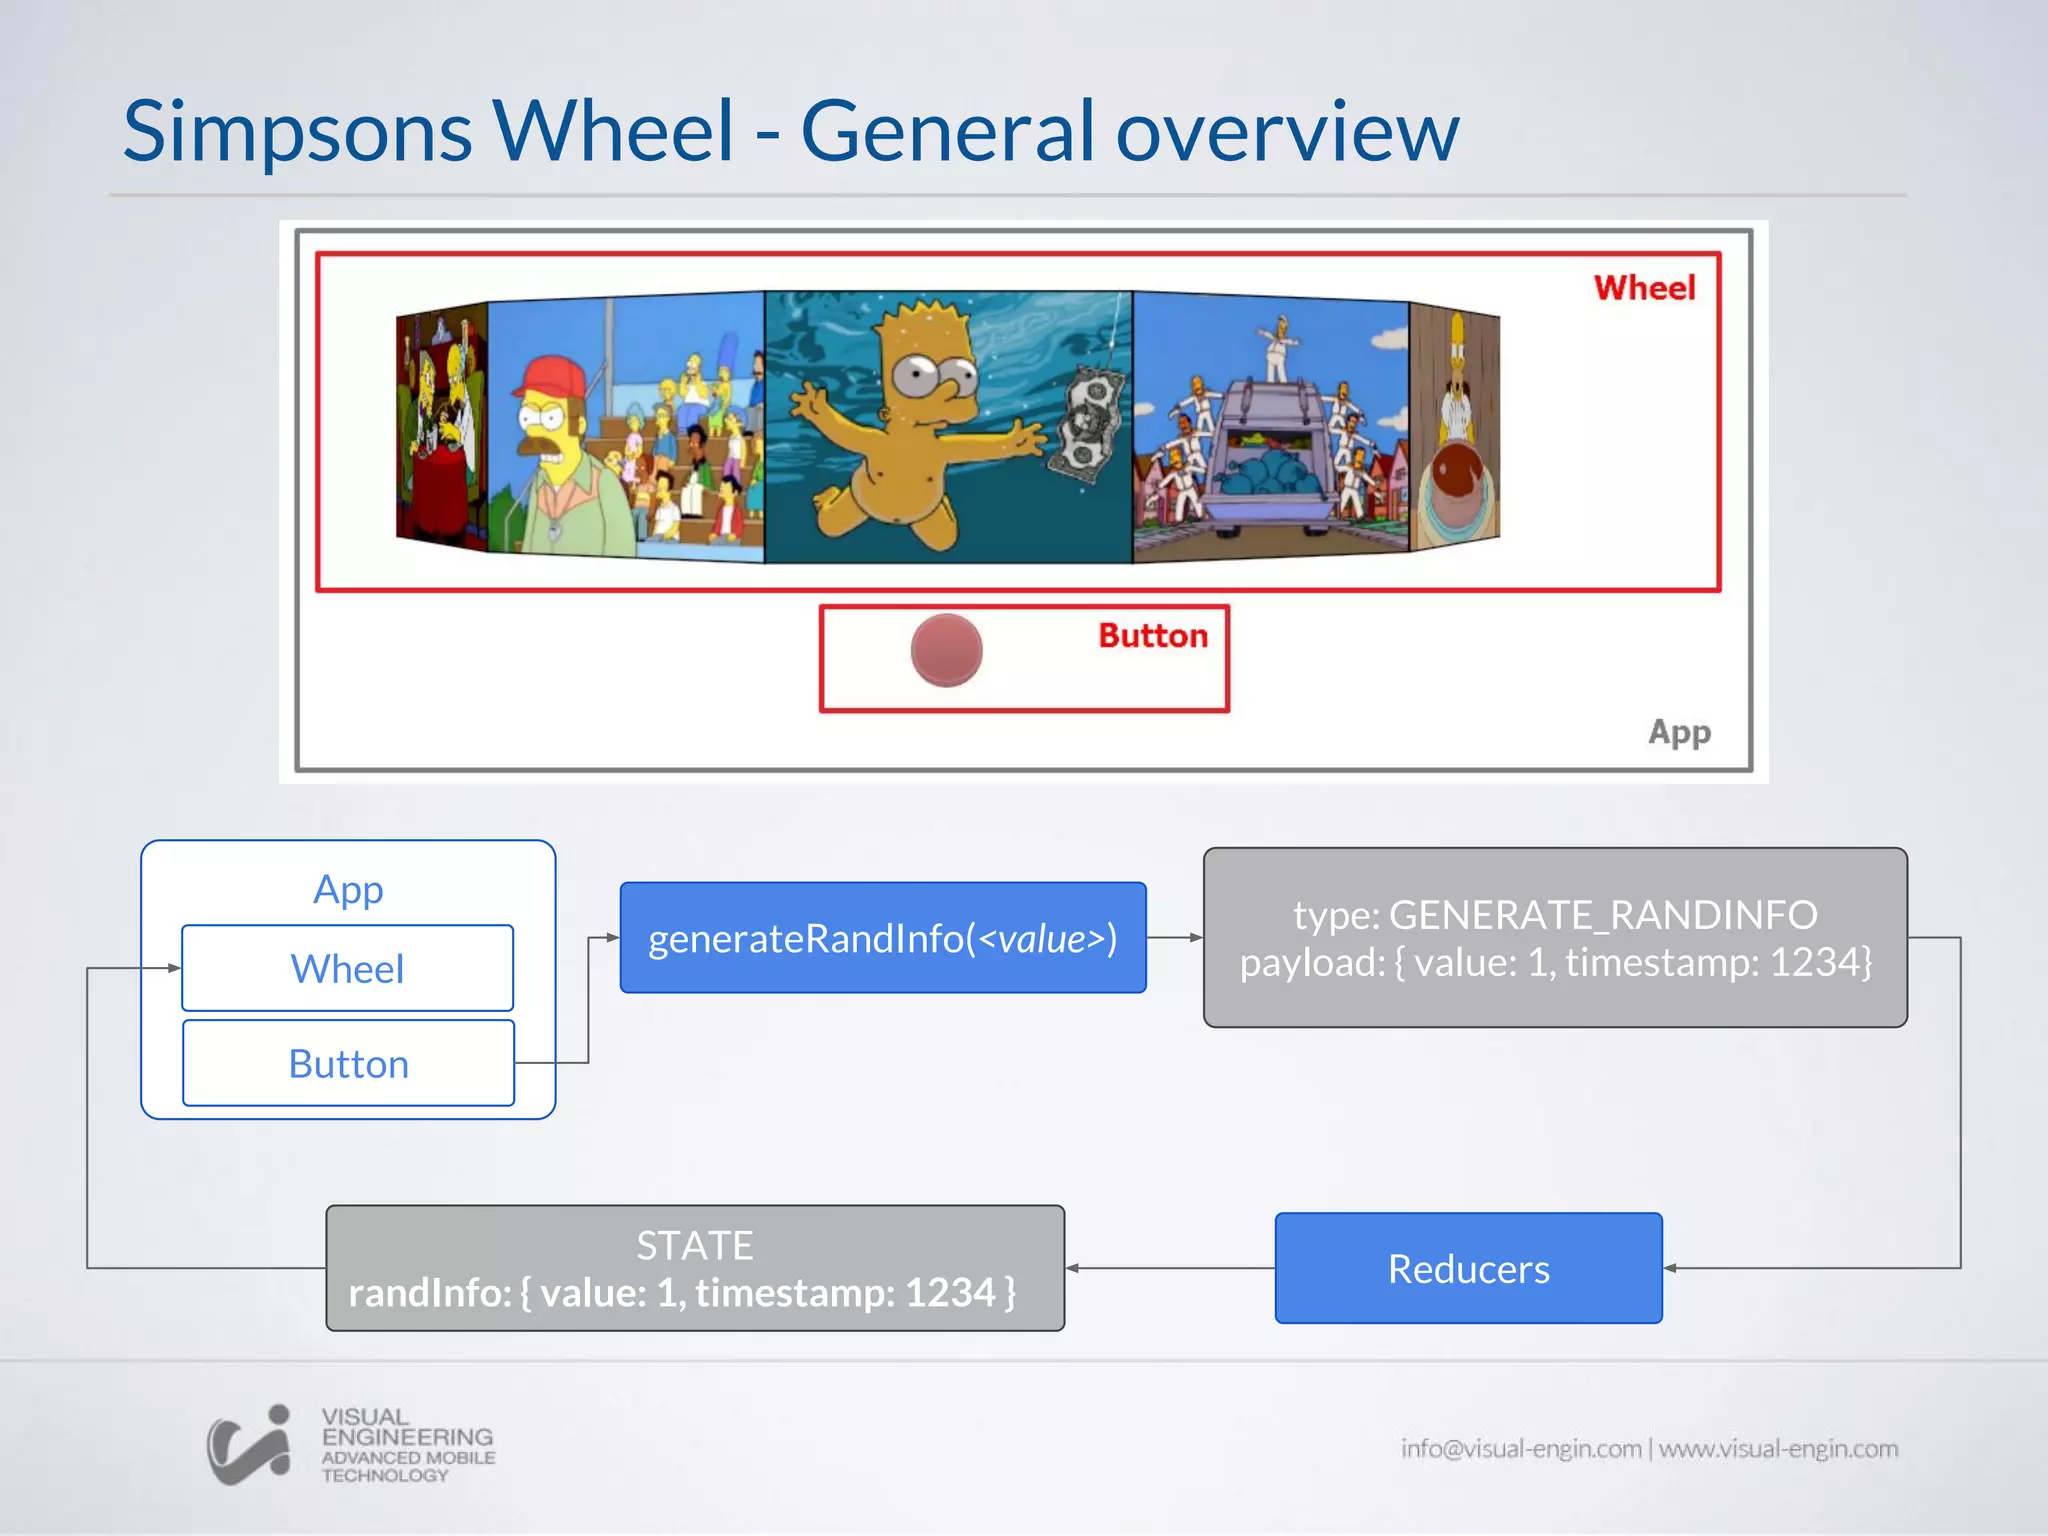The width and height of the screenshot is (2048, 1536).
Task: Click the 'type: GENERATE_RANDINFO' text line
Action: (x=1555, y=914)
